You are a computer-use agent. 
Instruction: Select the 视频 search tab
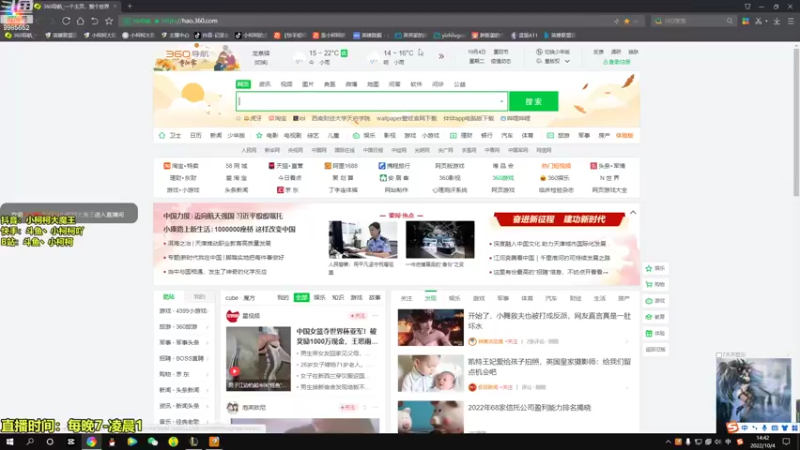pos(286,84)
